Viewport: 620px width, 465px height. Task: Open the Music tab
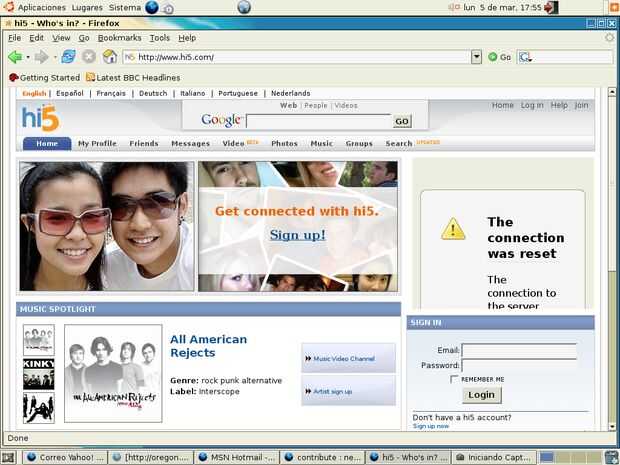coord(321,144)
